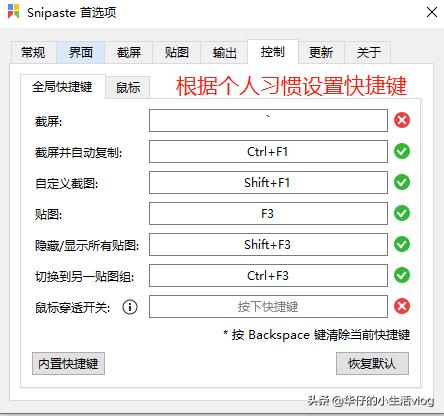This screenshot has height=416, width=444.
Task: Click the Shift+F3 hotkey field
Action: [x=268, y=244]
